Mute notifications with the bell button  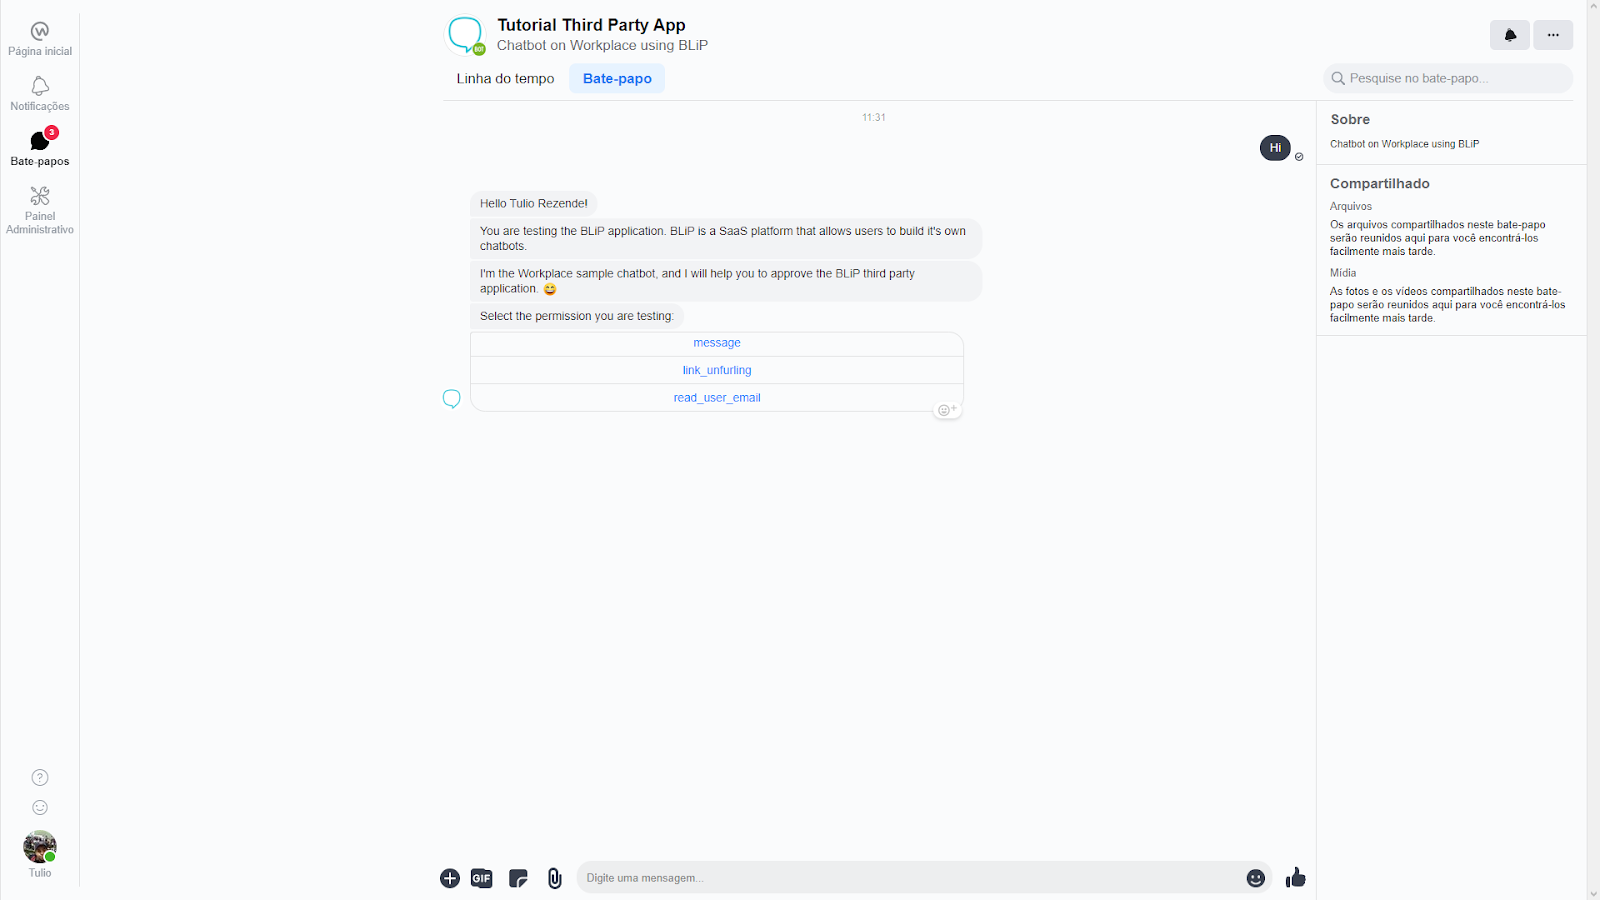point(1510,35)
